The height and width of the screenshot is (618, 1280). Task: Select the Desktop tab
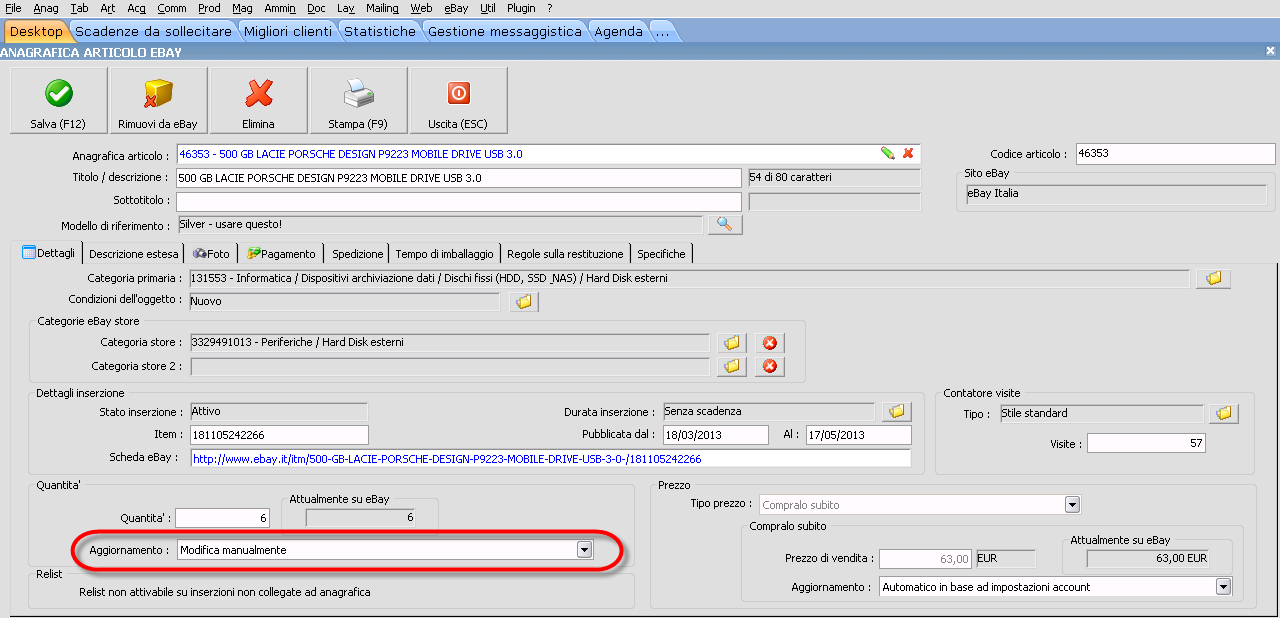pyautogui.click(x=36, y=32)
